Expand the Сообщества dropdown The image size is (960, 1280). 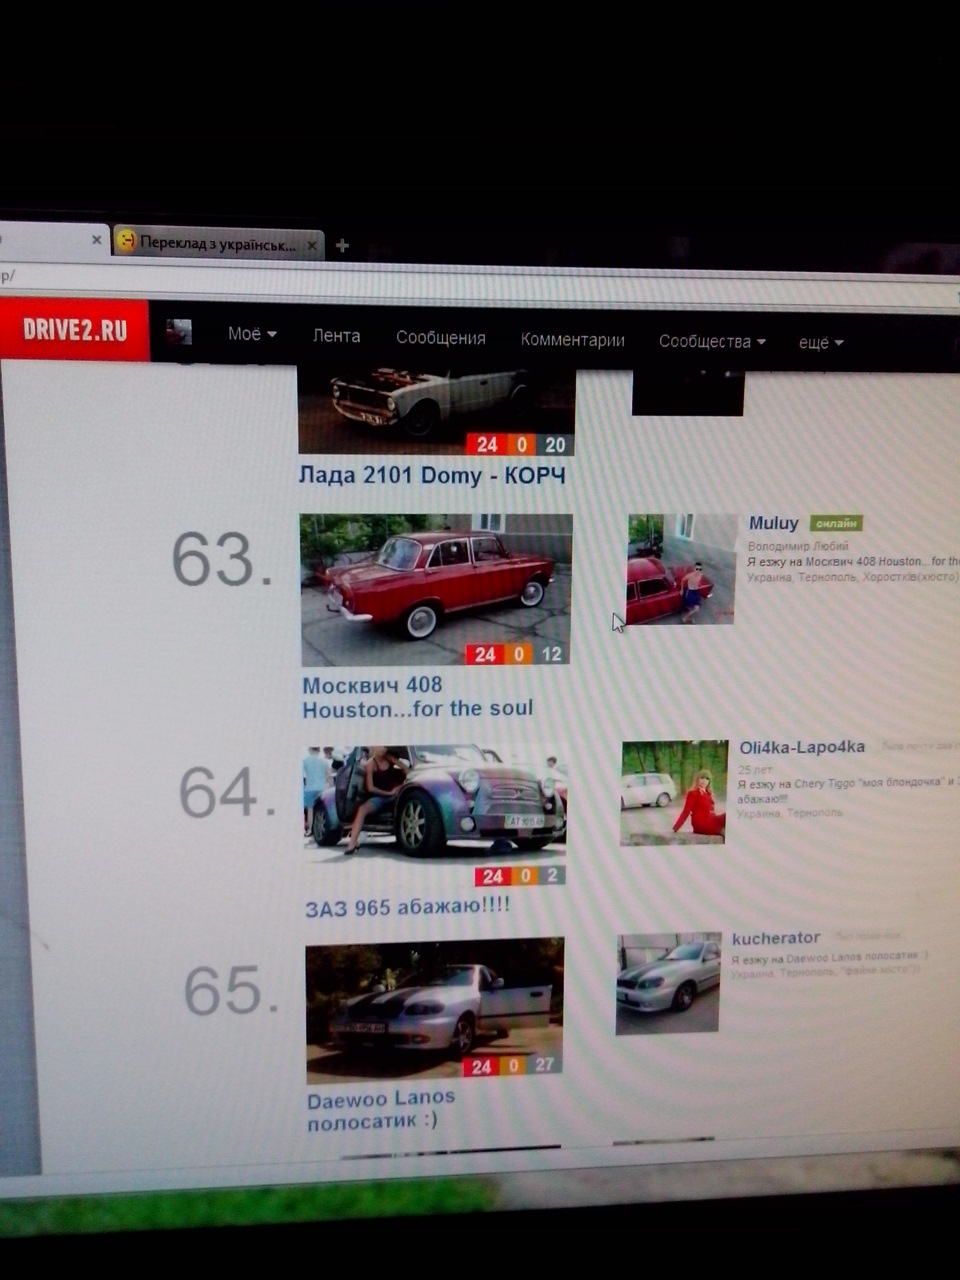pos(712,341)
